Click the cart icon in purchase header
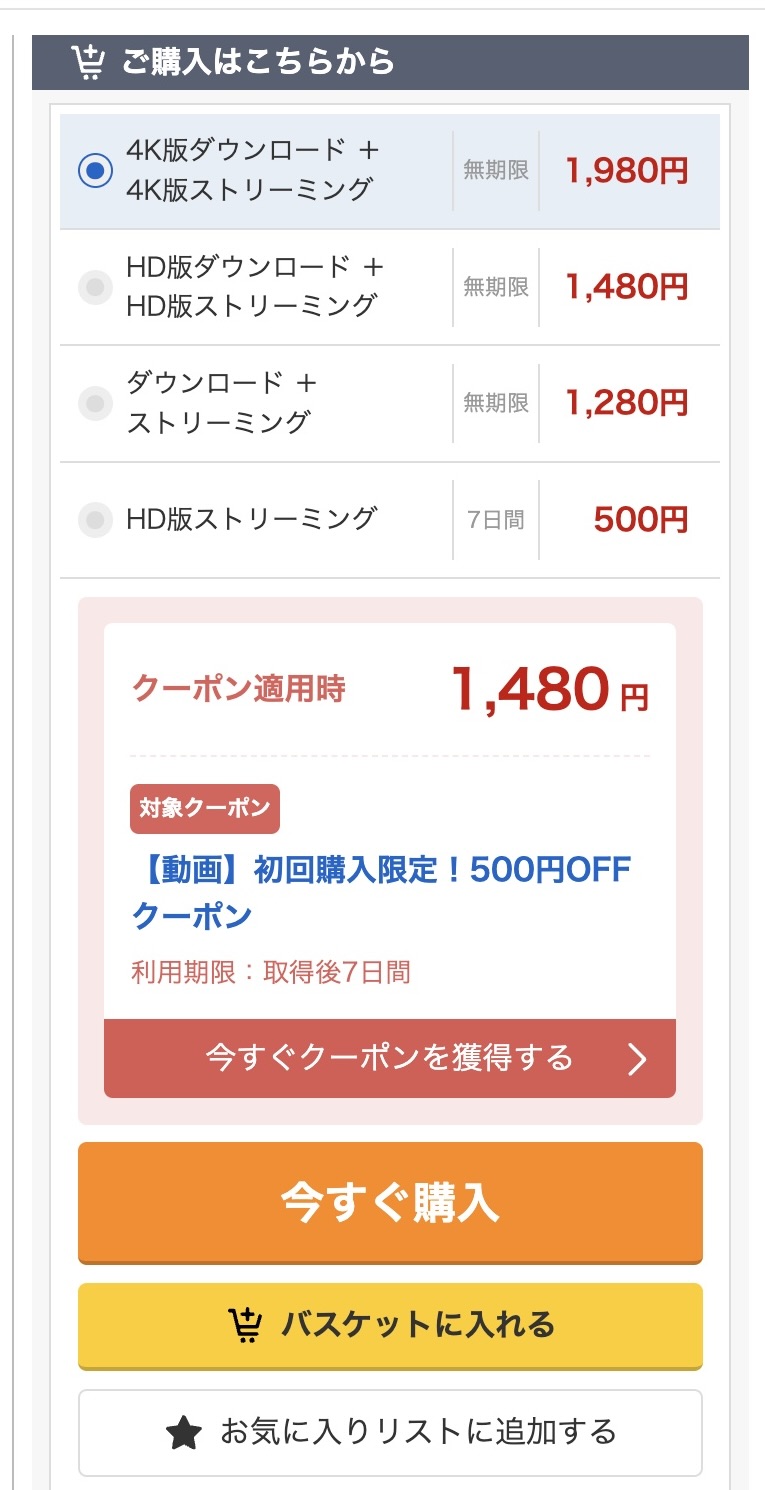 [x=88, y=62]
